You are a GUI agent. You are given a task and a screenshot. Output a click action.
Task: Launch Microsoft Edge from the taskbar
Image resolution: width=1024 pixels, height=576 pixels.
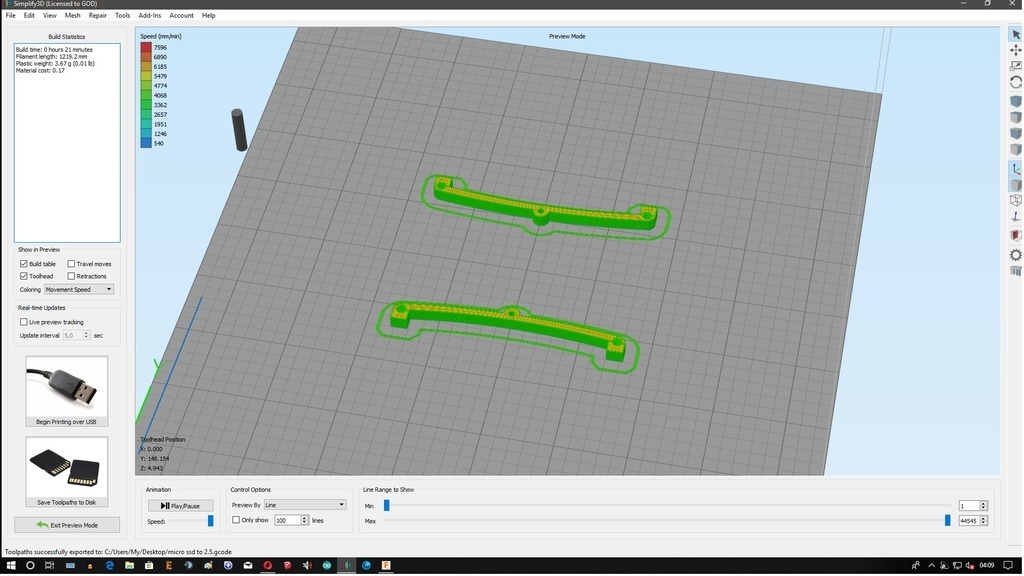[x=110, y=566]
